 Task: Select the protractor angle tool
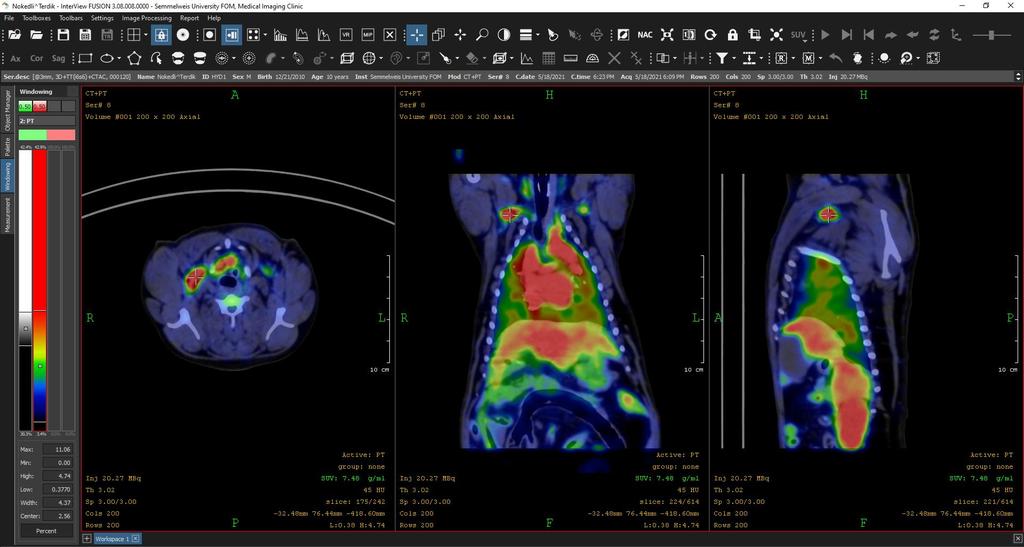click(592, 58)
